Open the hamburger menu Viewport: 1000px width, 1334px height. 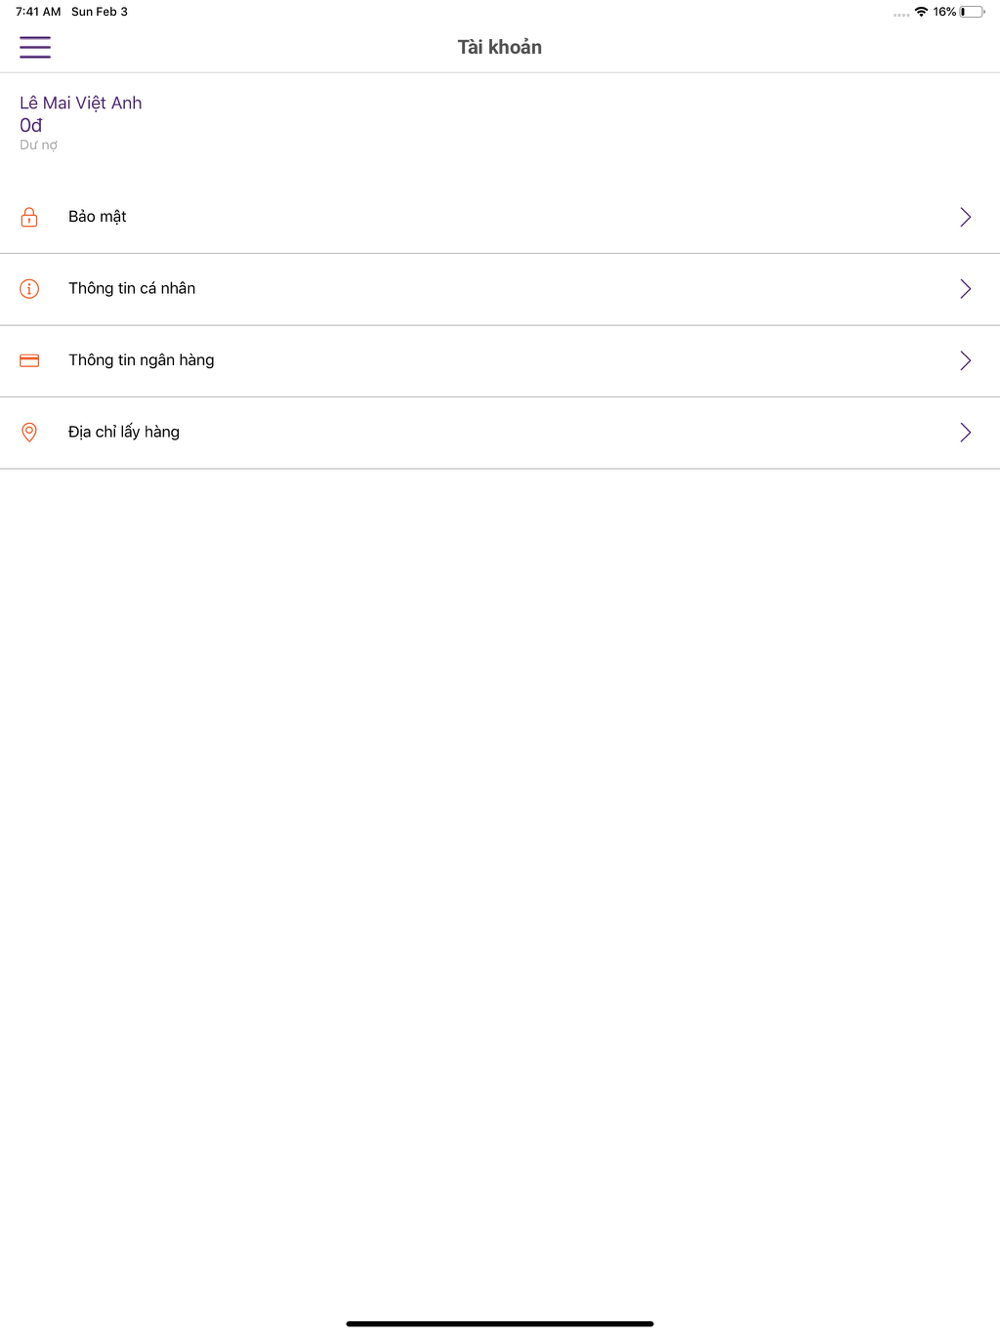pos(35,47)
